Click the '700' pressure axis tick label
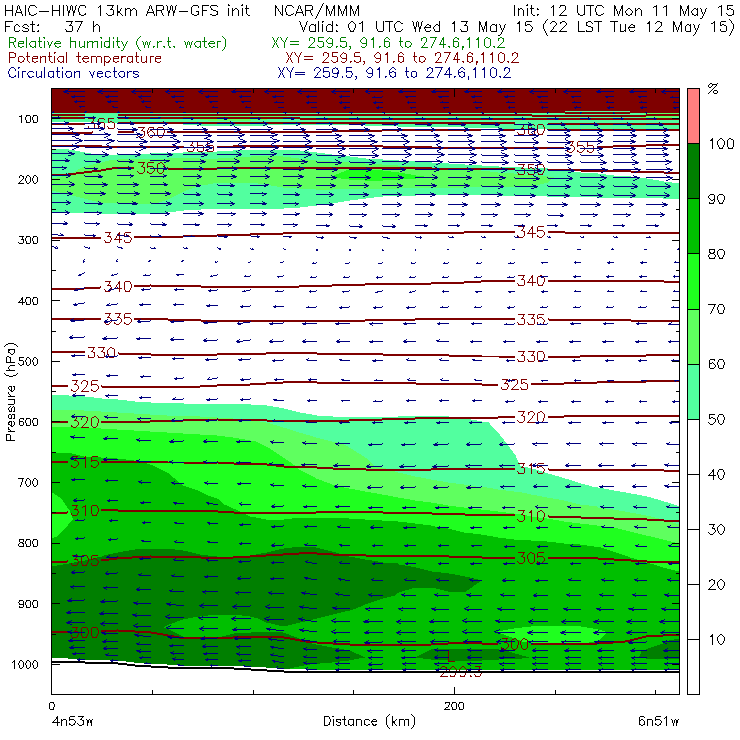Screen dimensions: 740x740 28,482
